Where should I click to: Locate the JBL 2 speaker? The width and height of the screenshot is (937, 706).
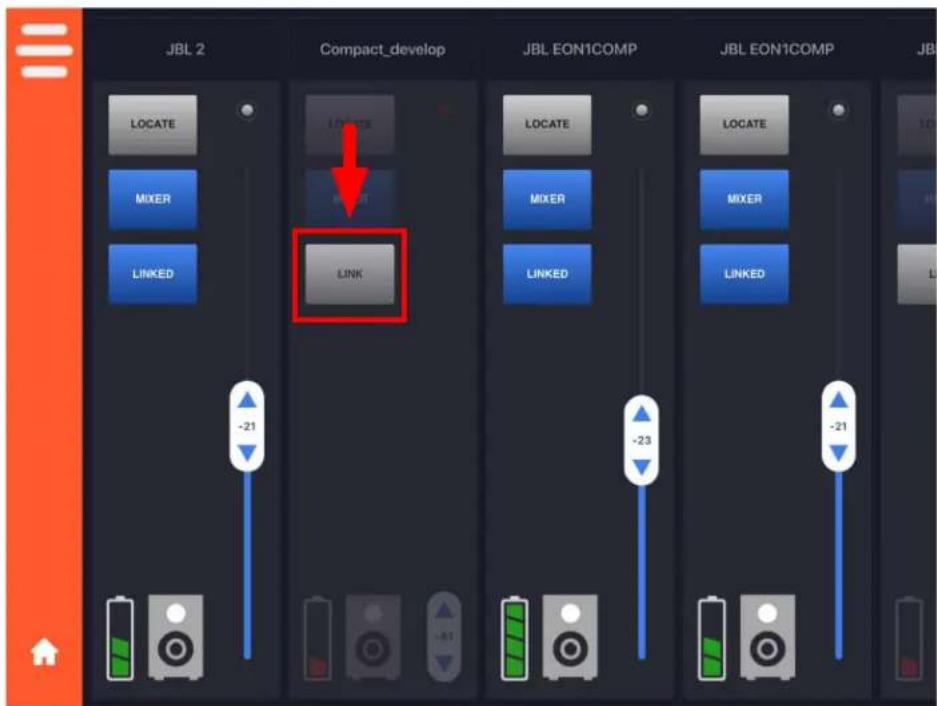[x=152, y=124]
